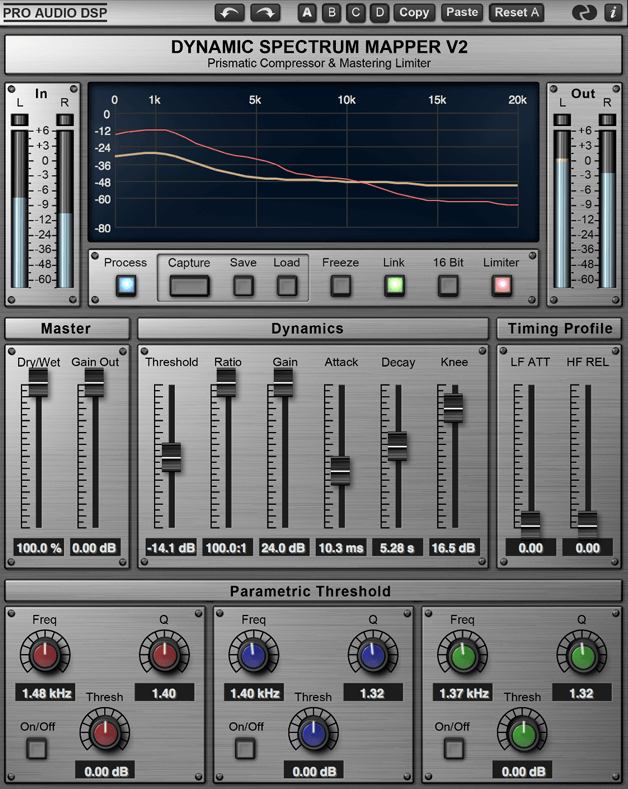This screenshot has height=789, width=628.
Task: Select preset slot C
Action: click(356, 13)
